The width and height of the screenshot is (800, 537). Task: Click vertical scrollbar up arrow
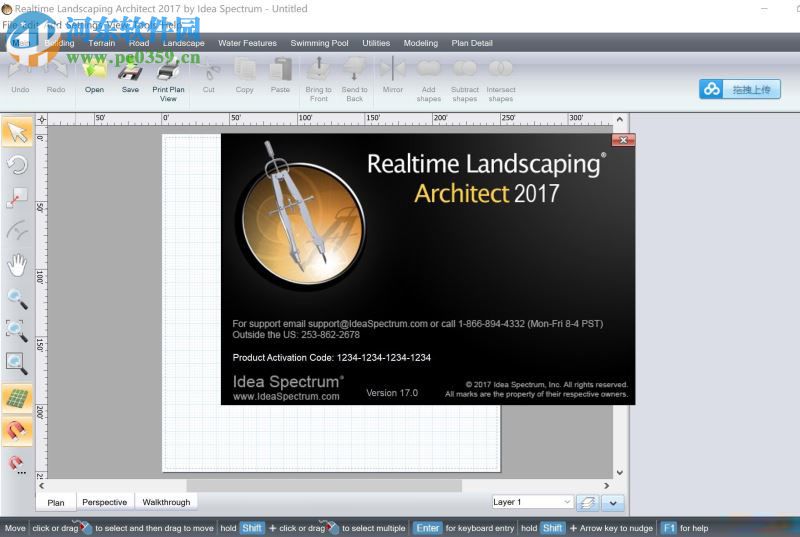[620, 119]
